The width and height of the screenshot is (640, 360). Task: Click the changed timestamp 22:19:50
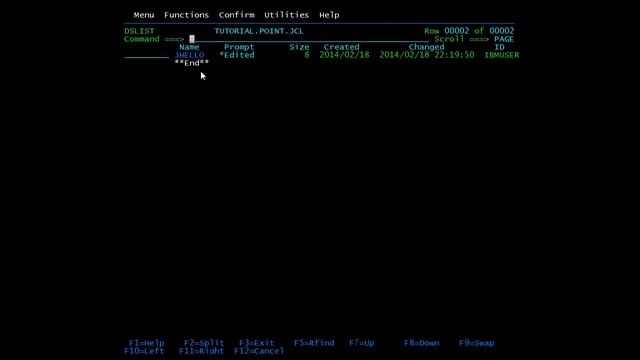(x=454, y=55)
